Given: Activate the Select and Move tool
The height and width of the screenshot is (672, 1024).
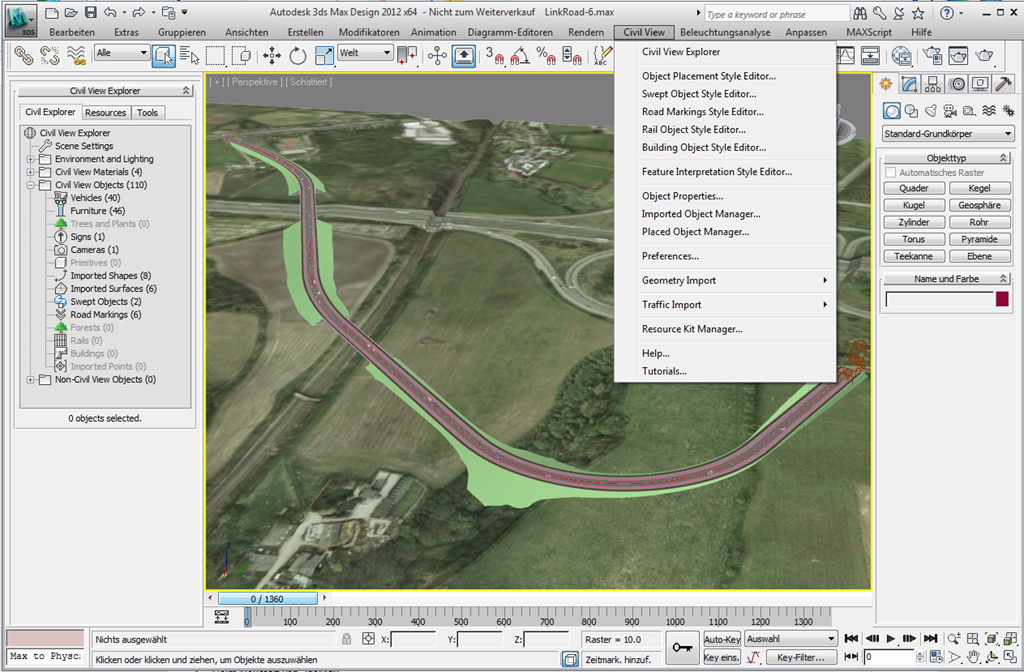Looking at the screenshot, I should coord(272,57).
